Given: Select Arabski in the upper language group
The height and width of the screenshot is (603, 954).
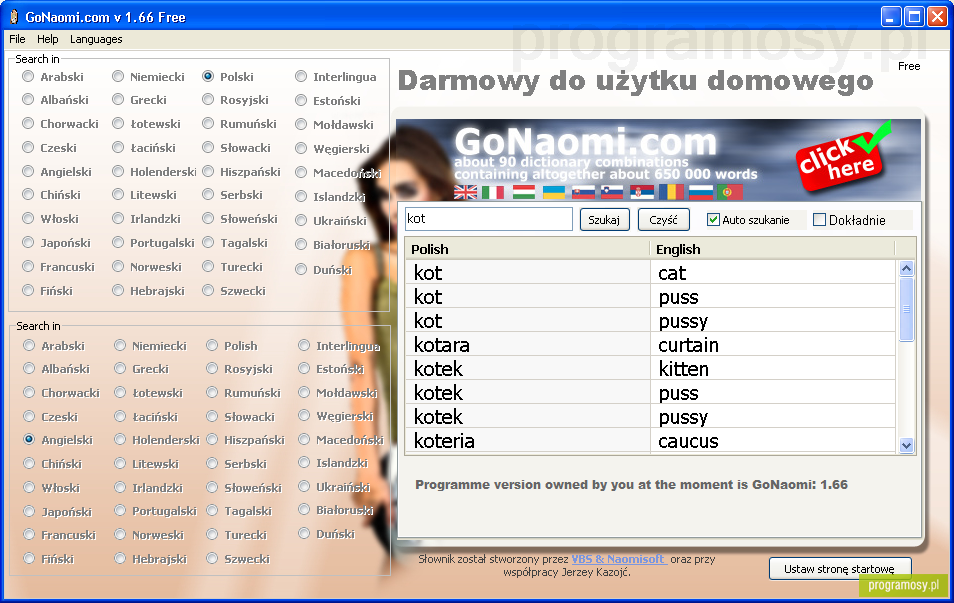Looking at the screenshot, I should pyautogui.click(x=28, y=77).
